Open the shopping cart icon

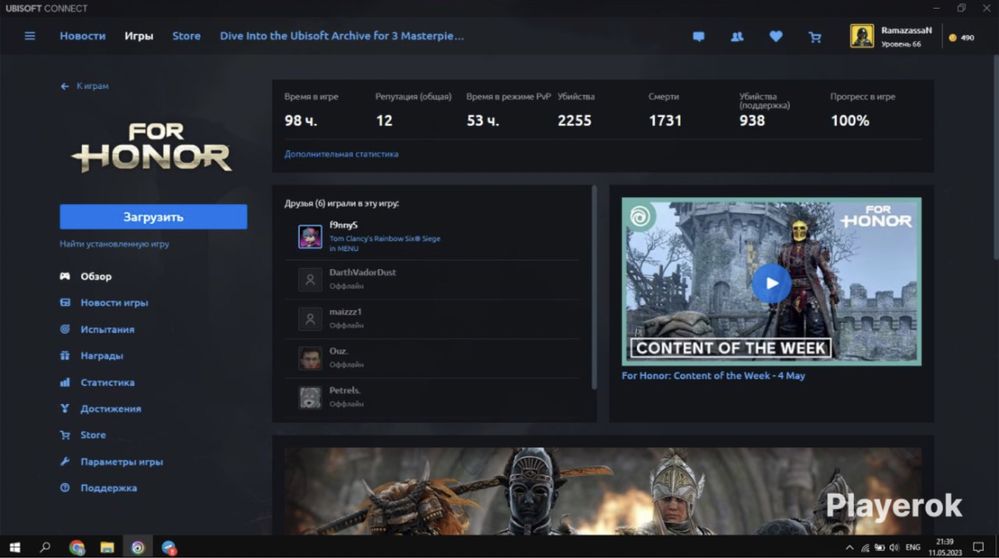(814, 37)
